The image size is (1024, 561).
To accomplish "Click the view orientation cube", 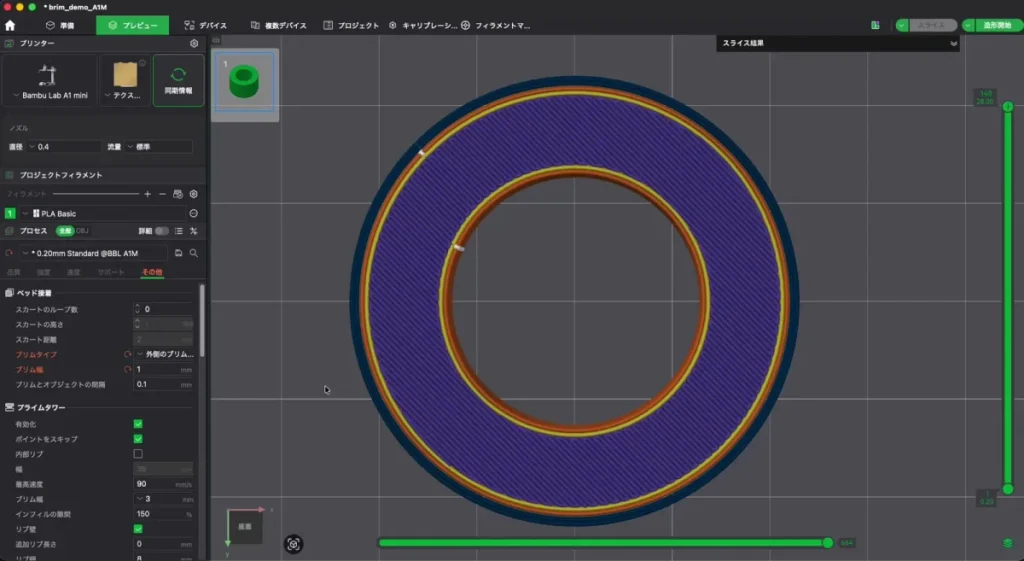I will point(244,526).
